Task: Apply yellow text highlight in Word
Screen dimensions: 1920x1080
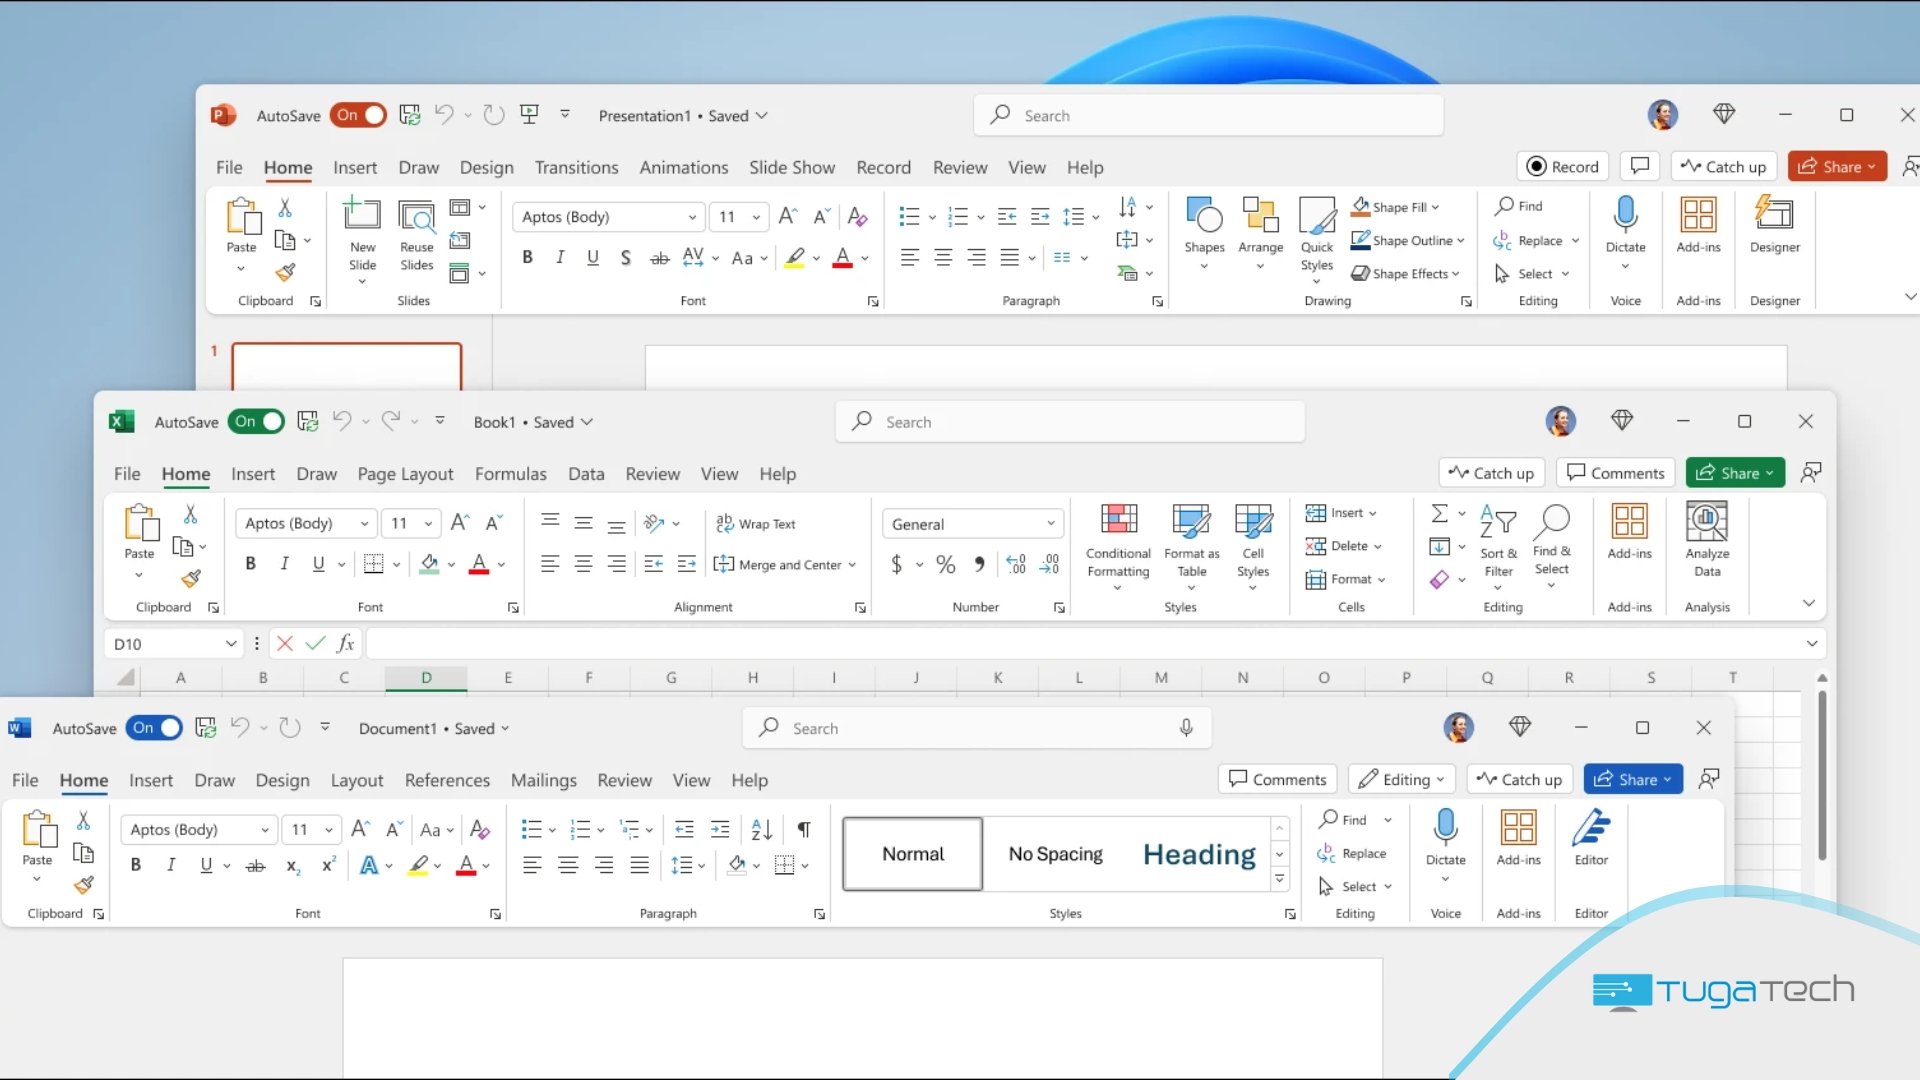Action: pyautogui.click(x=418, y=866)
